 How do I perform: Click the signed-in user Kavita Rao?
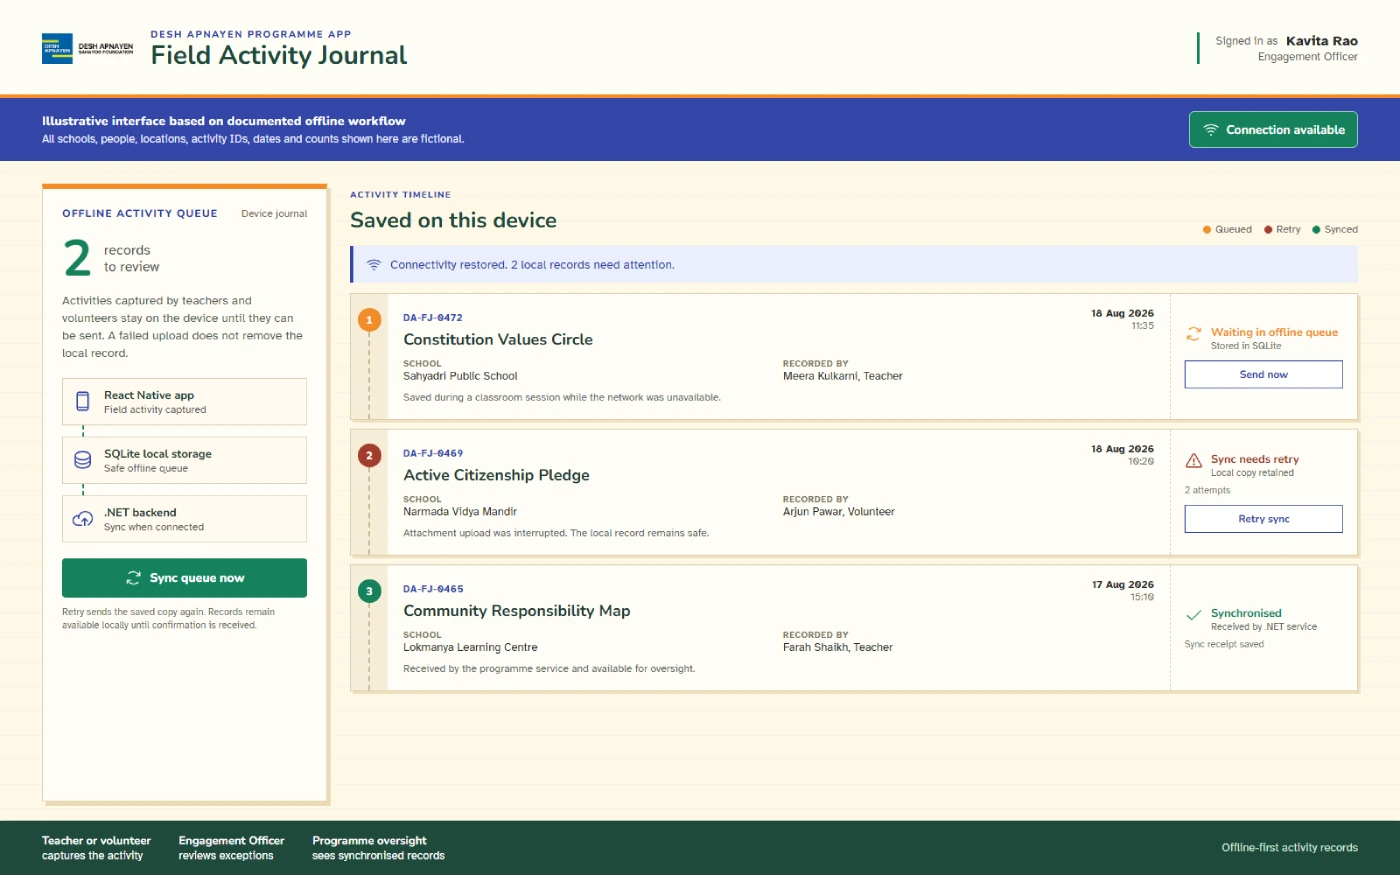point(1321,41)
